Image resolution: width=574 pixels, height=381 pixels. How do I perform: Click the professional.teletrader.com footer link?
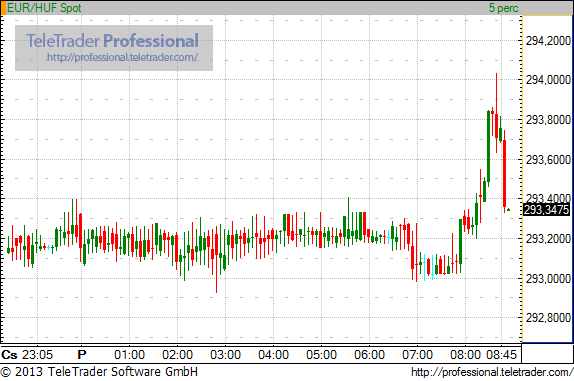(492, 372)
